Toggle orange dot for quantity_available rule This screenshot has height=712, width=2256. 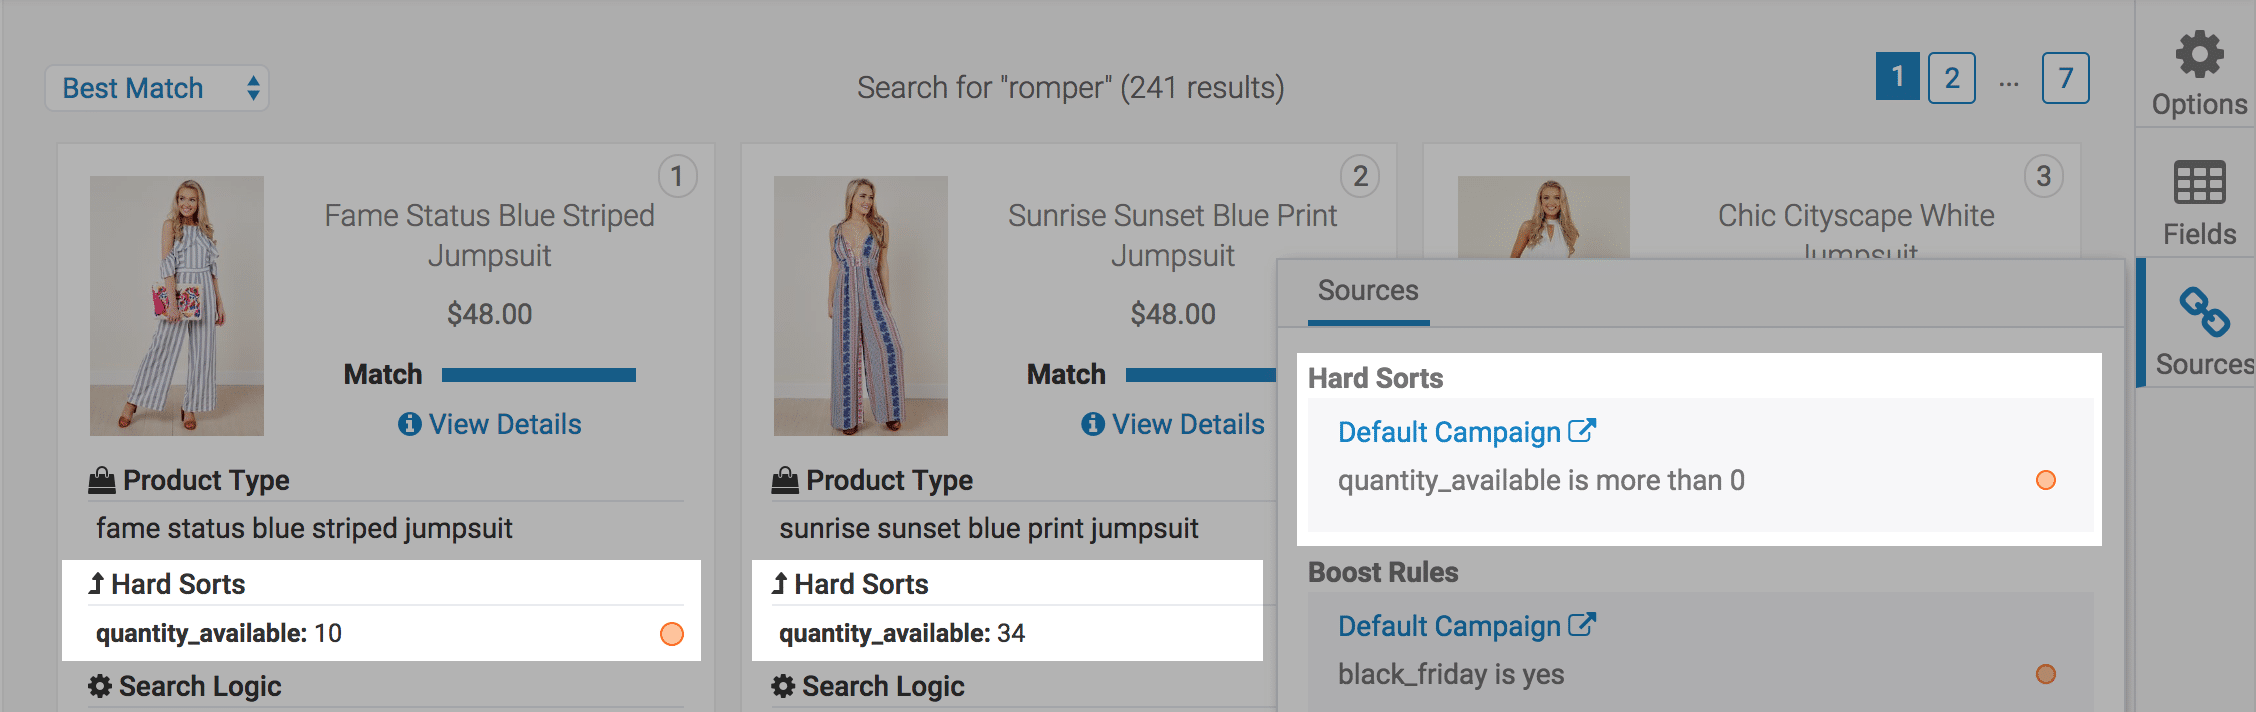coord(2045,480)
